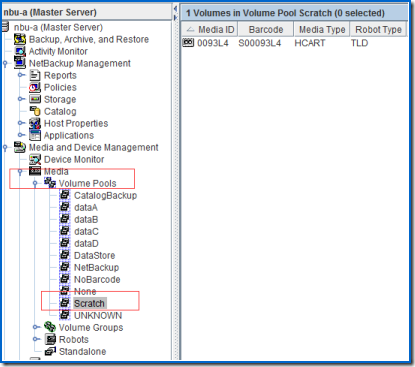Sort by the Media Type column header
Viewport: 415px width, 367px height.
[322, 29]
